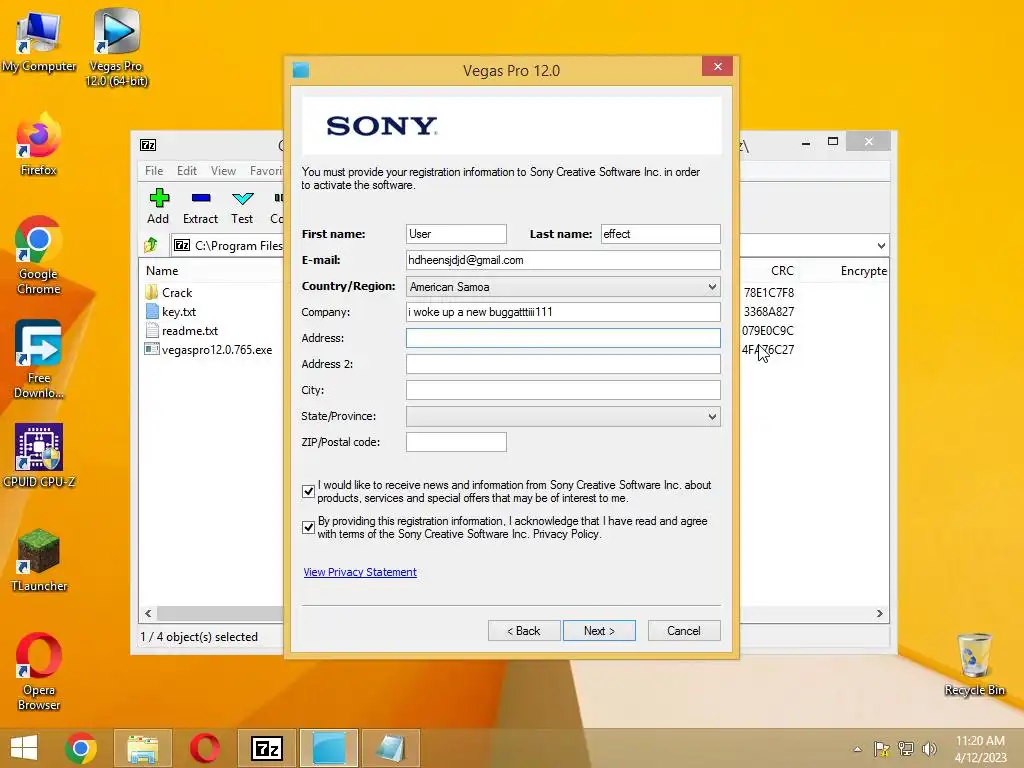Click CRC value 78E1C7F8

click(x=769, y=293)
